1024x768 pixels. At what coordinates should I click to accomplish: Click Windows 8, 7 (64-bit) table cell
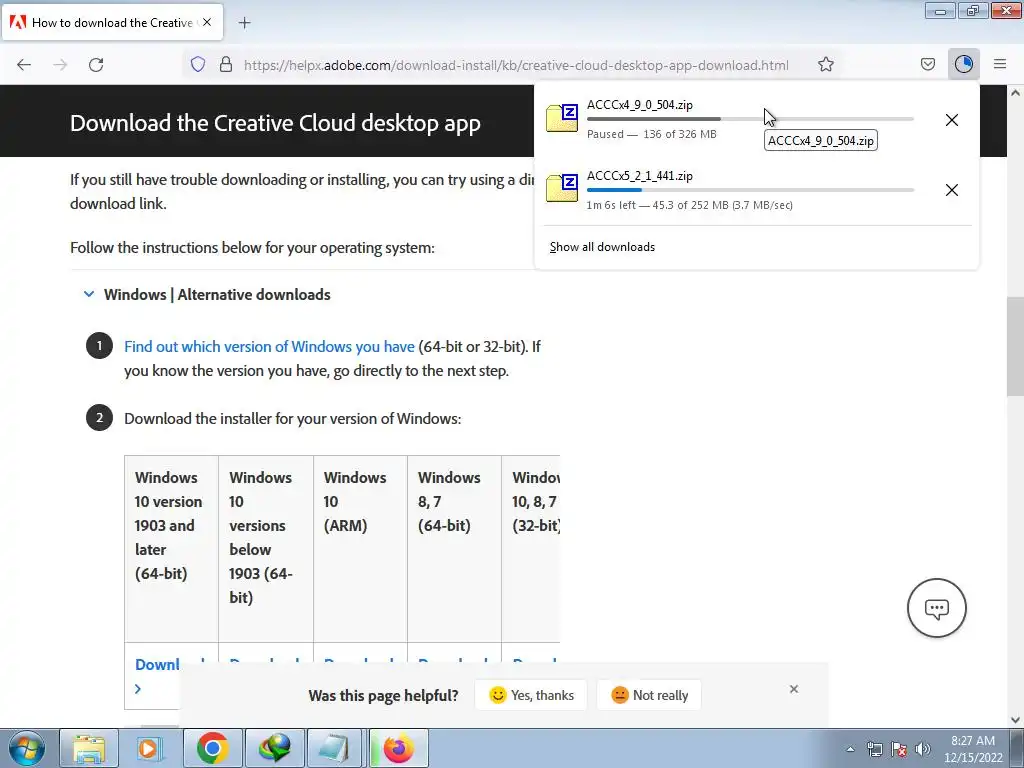point(455,549)
